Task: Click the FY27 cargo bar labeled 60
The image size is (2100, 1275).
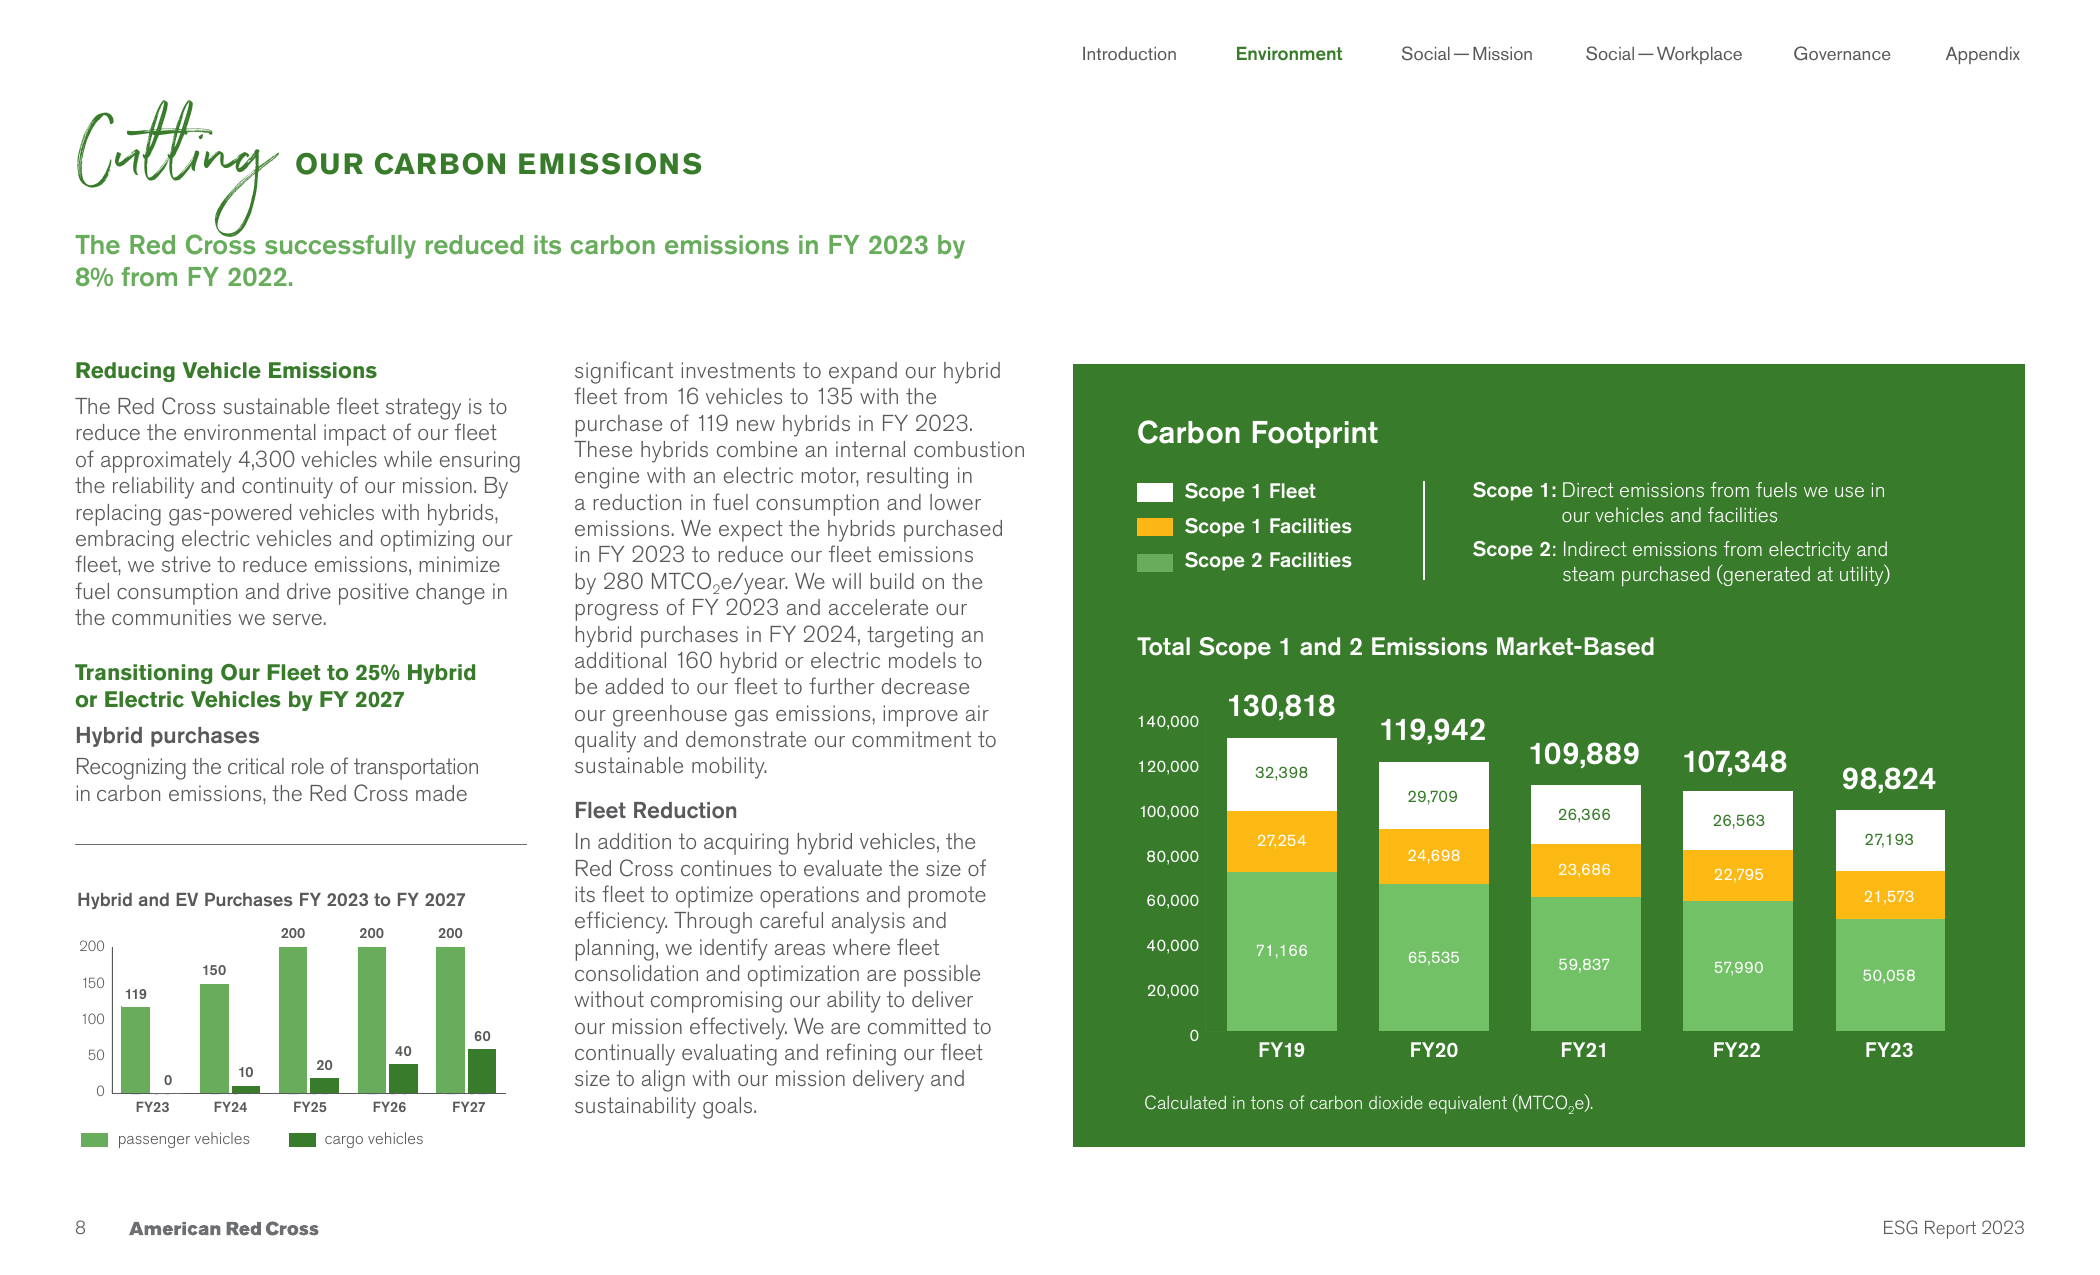Action: 482,1071
